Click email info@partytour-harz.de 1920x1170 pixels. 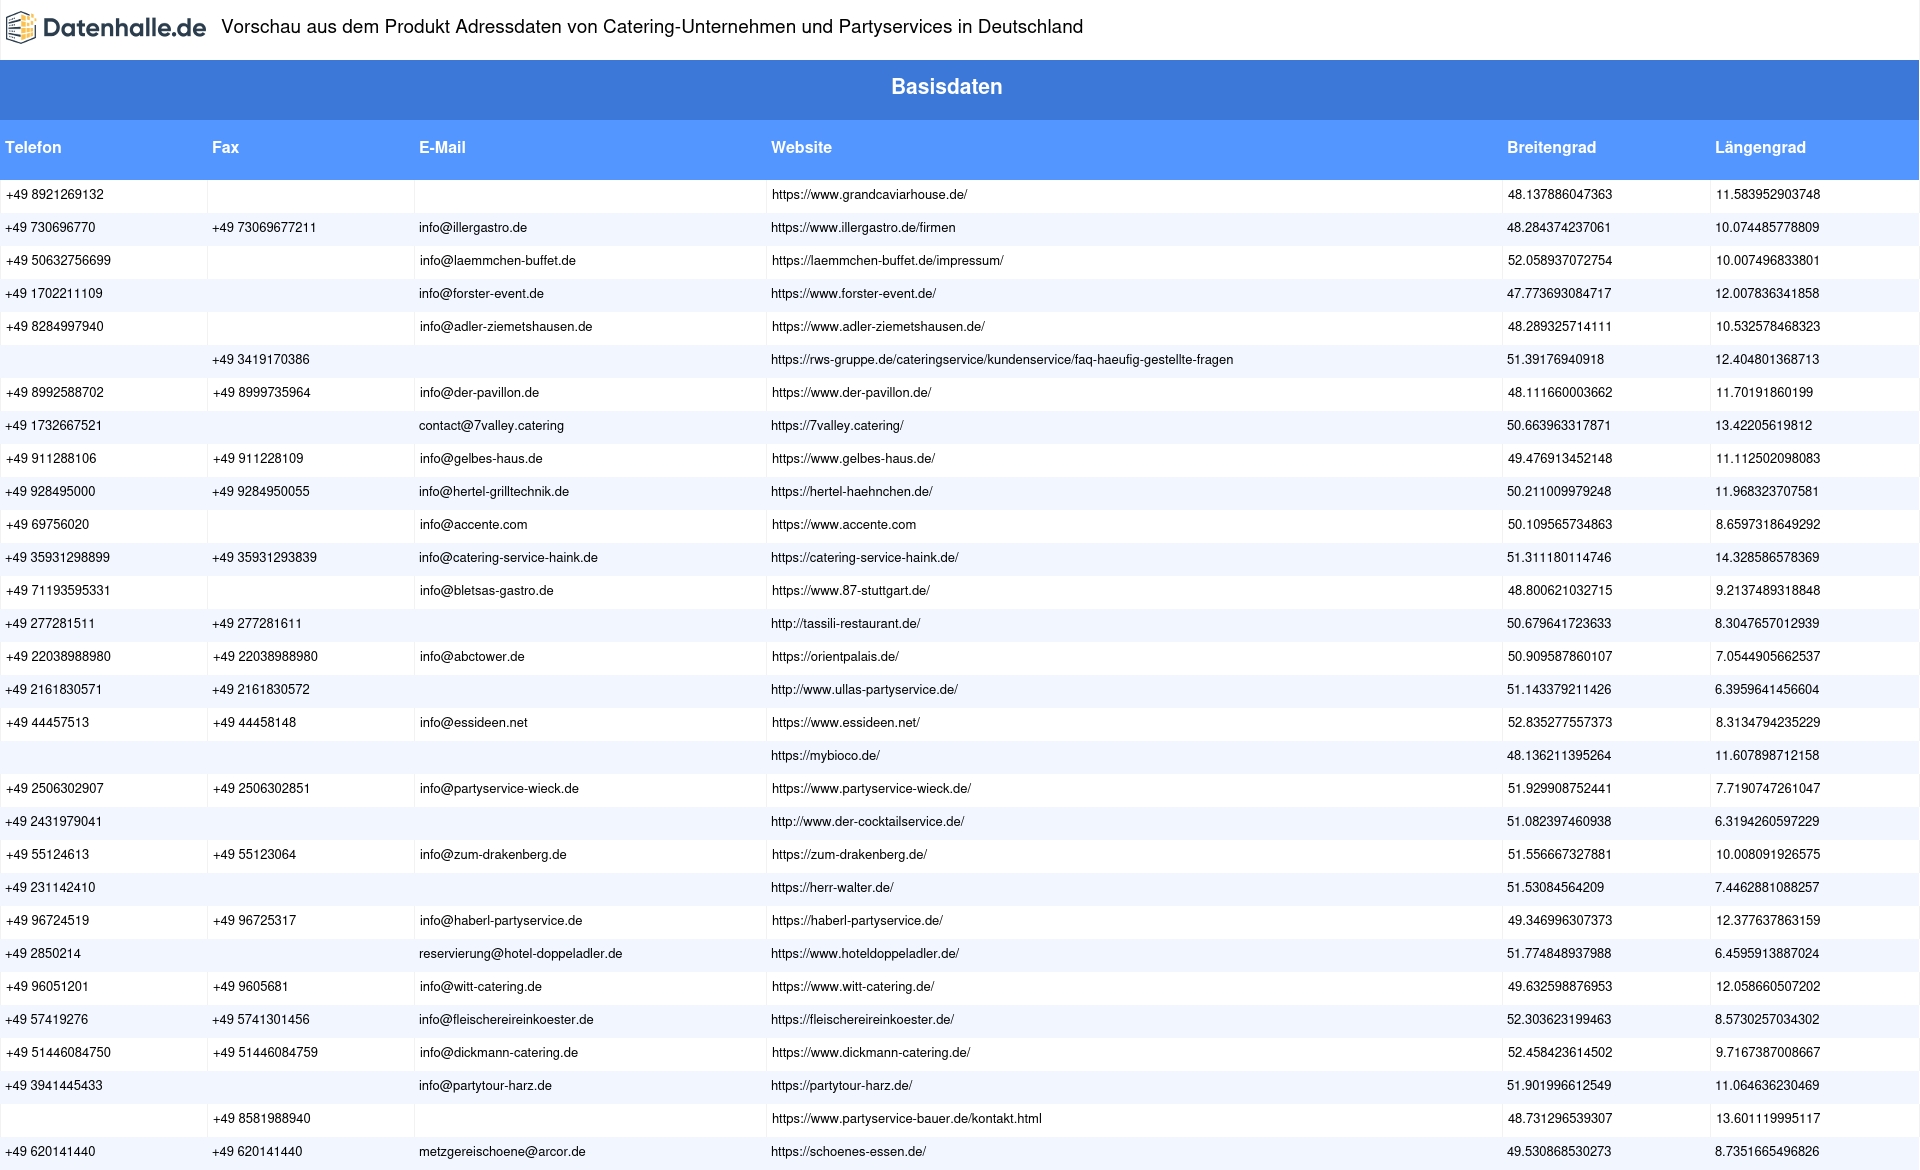[x=485, y=1086]
